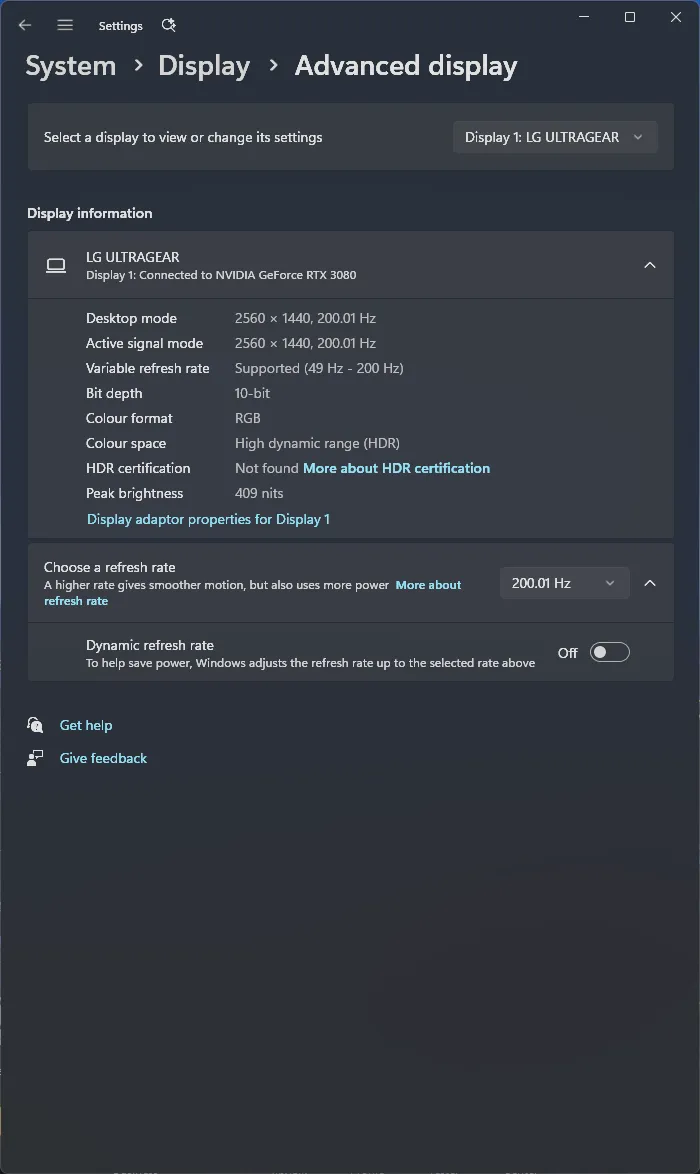The width and height of the screenshot is (700, 1174).
Task: Go to System in the breadcrumb
Action: click(x=70, y=66)
